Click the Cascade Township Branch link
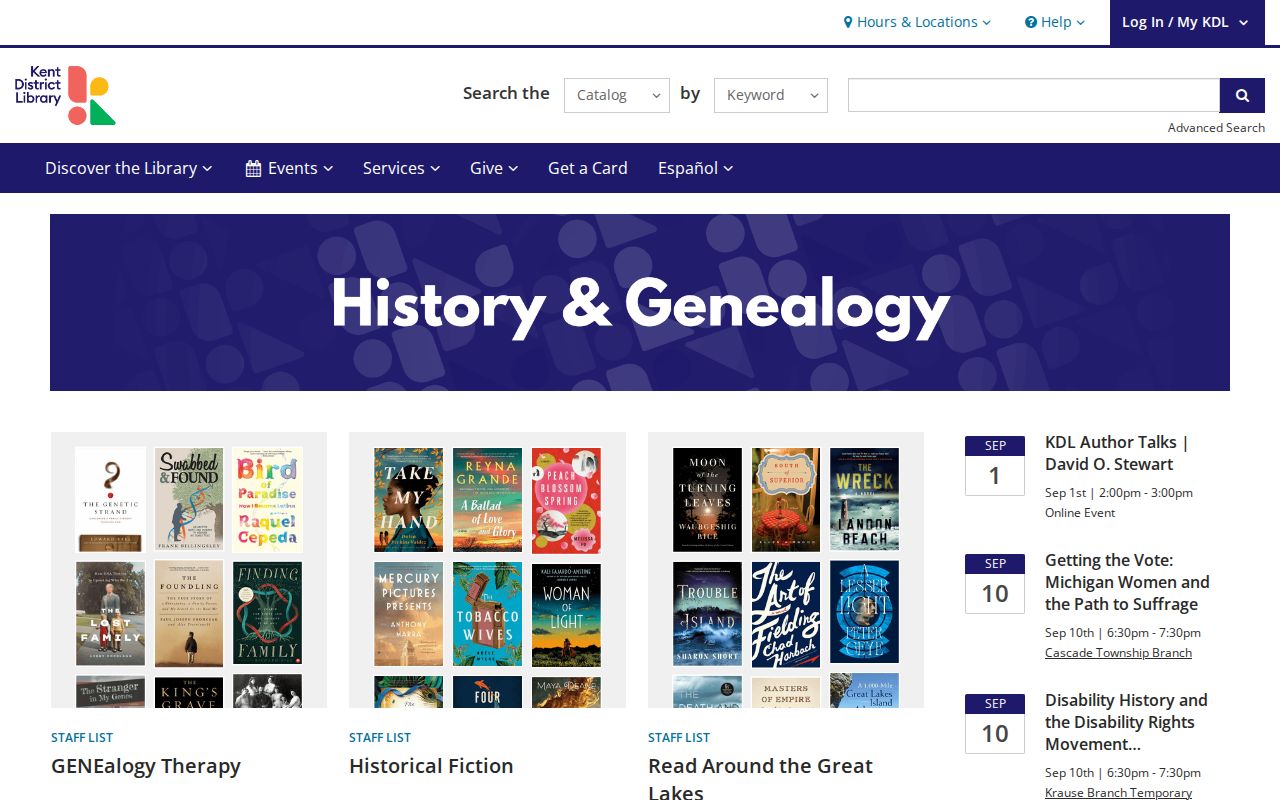 click(1118, 653)
